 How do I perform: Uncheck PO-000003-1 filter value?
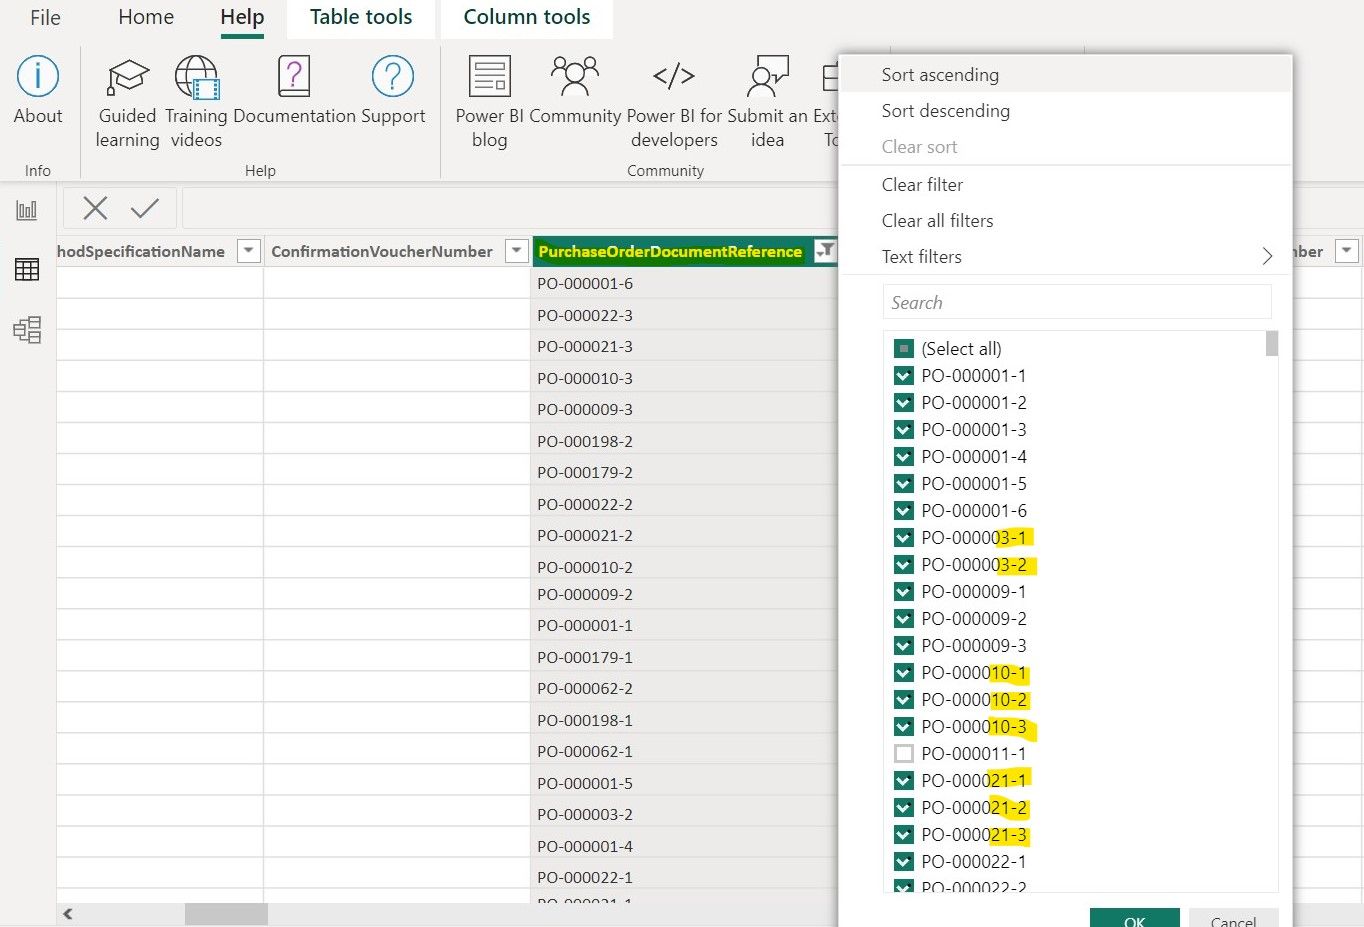904,538
